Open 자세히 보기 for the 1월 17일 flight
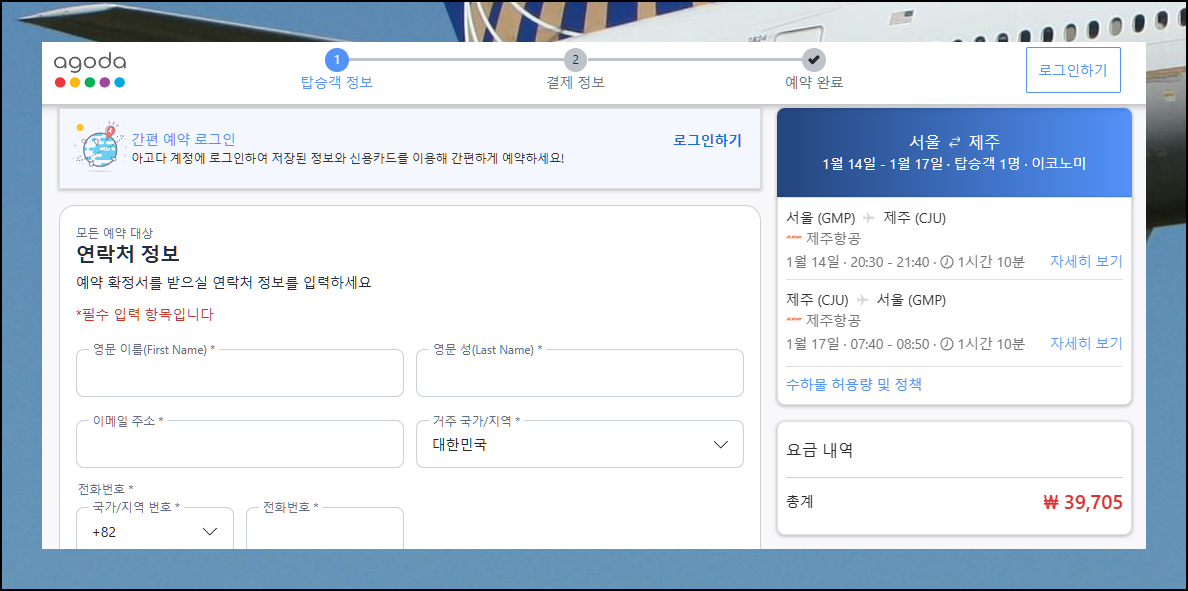This screenshot has height=591, width=1188. click(x=1086, y=344)
